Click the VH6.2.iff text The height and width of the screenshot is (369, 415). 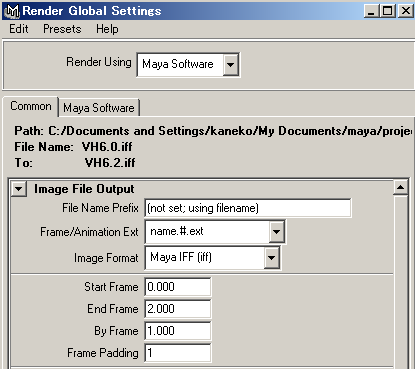(x=110, y=163)
